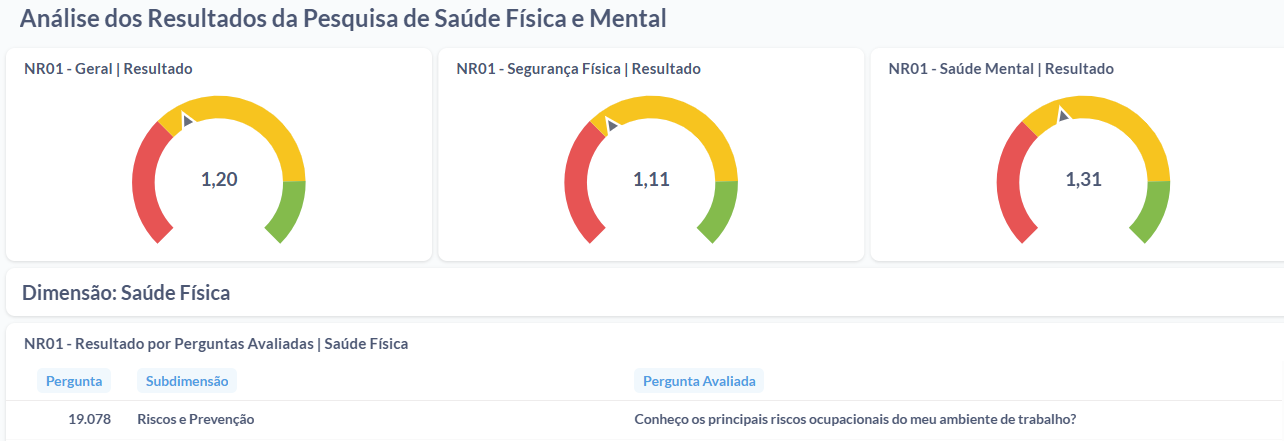Click the green segment of the Segurança Física gauge
Screen dimensions: 1284x441
pos(719,212)
